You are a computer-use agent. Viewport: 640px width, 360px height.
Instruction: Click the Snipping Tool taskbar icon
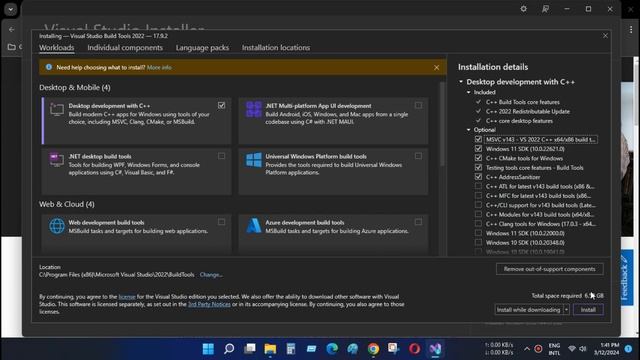[393, 349]
